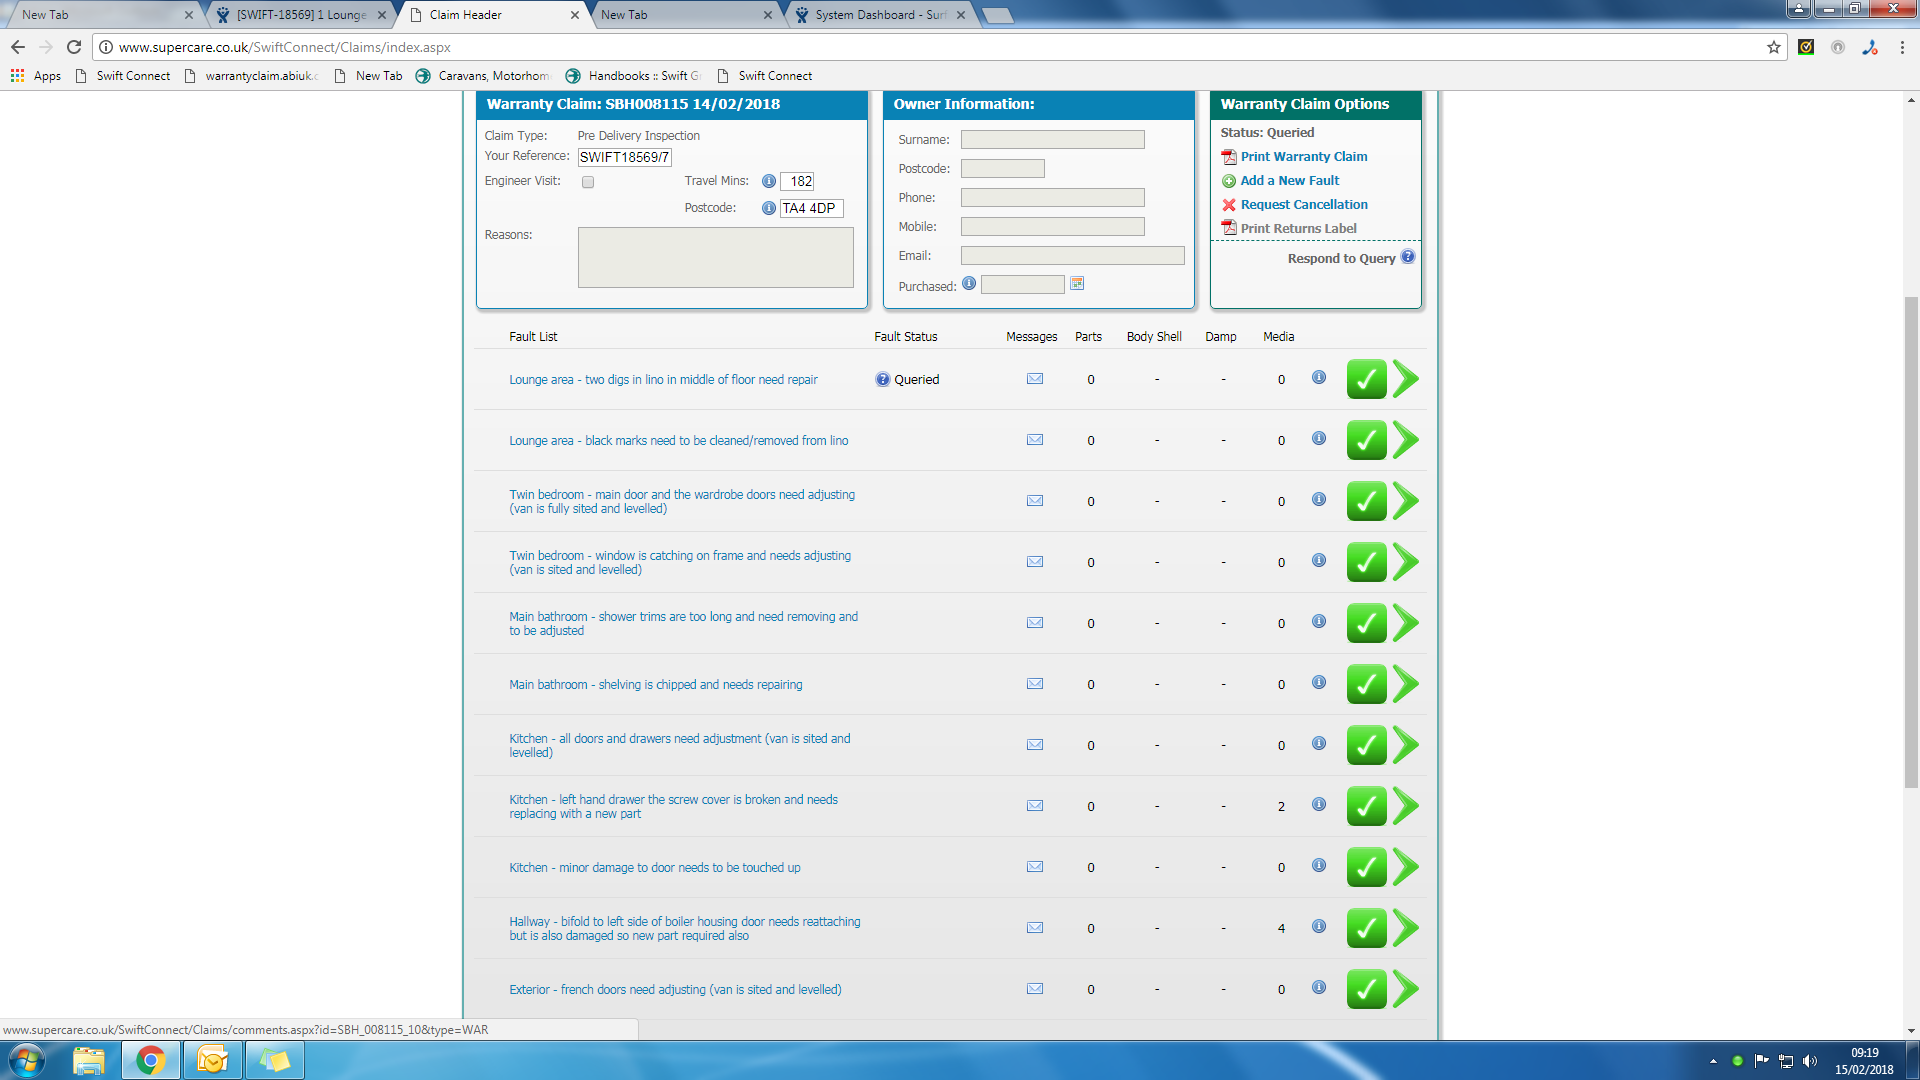Click green arrow for Kitchen screw cover fault
The height and width of the screenshot is (1080, 1920).
click(x=1405, y=806)
